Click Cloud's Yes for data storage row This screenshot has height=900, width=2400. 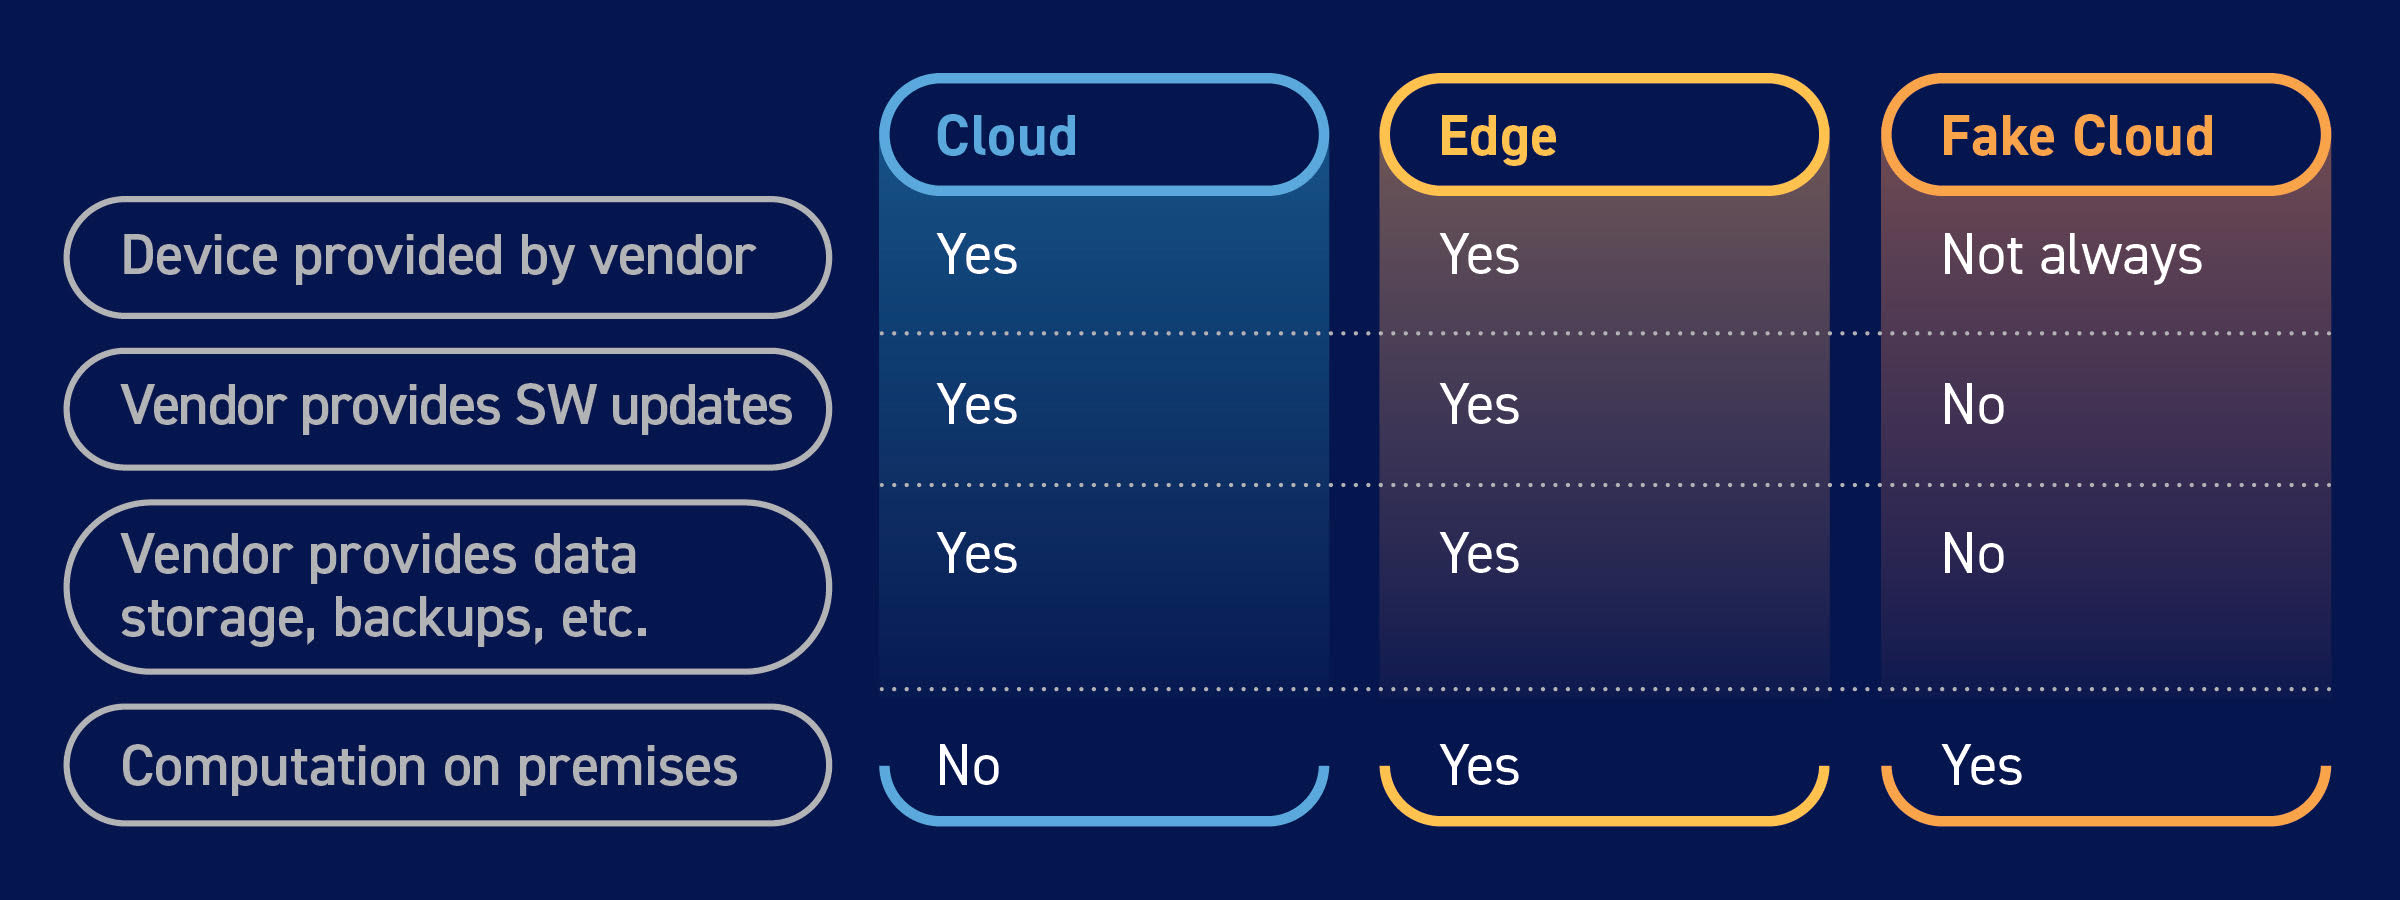pyautogui.click(x=977, y=554)
